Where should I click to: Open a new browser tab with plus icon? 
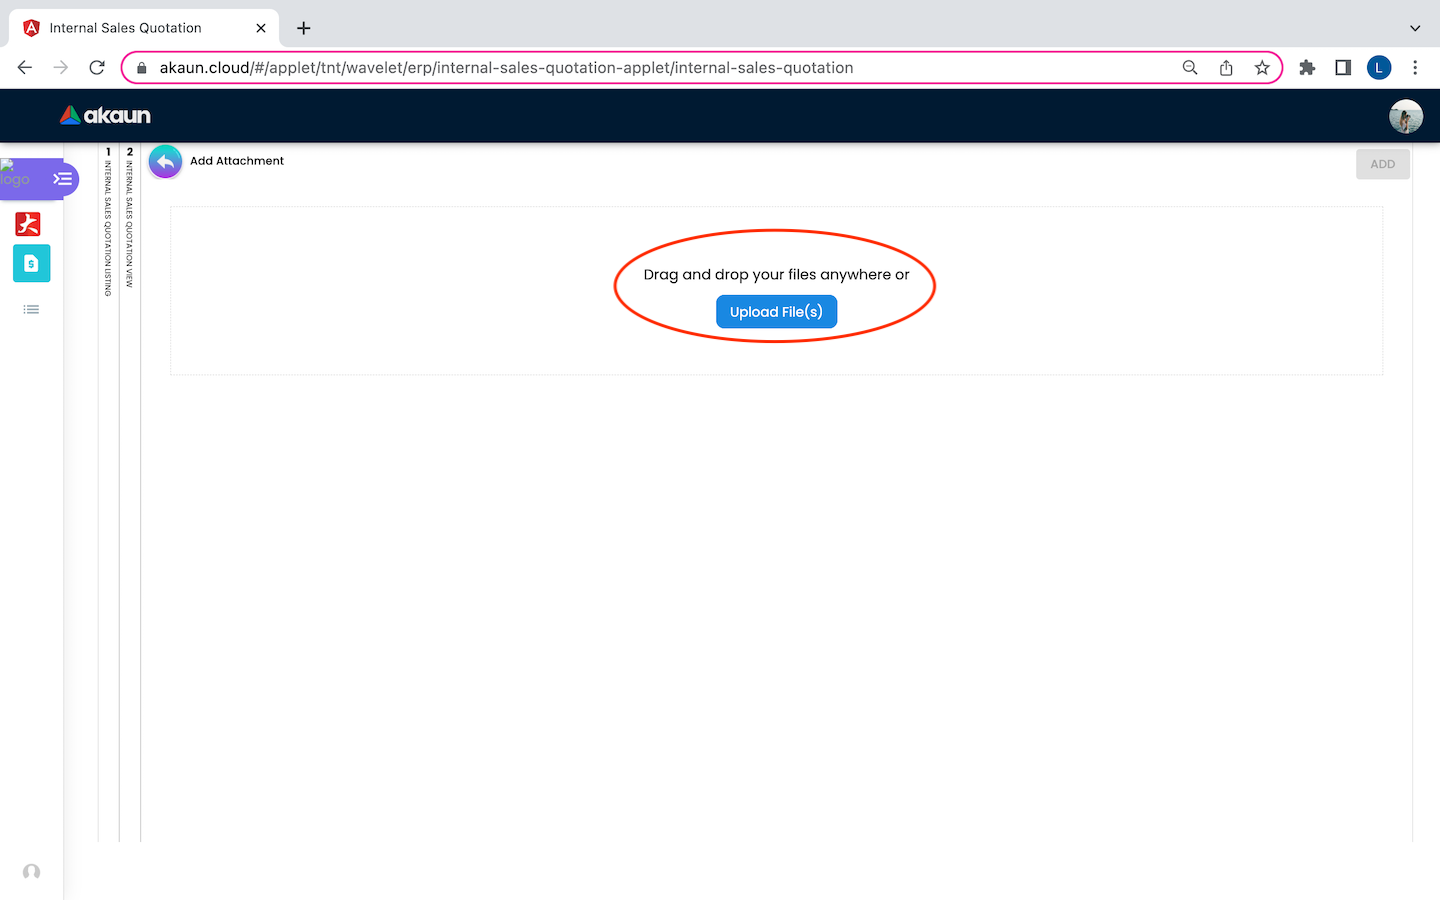[304, 28]
